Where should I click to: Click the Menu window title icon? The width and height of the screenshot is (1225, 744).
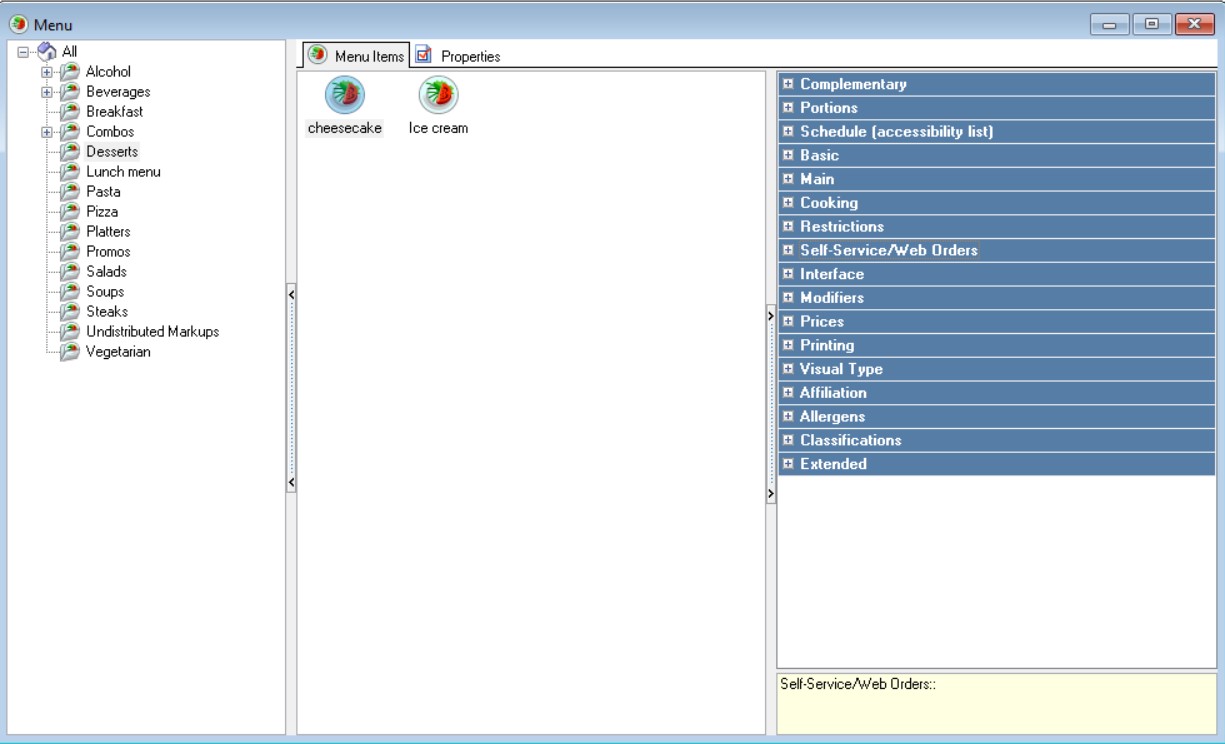19,24
